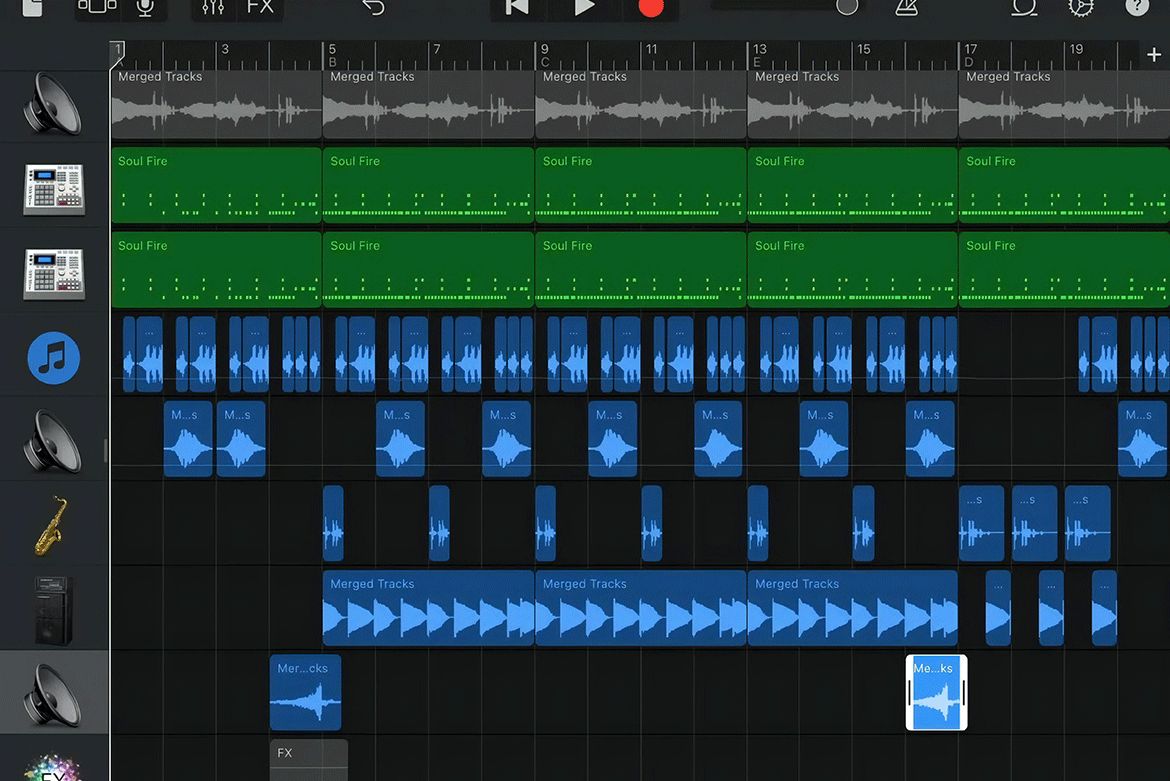Select the saxophone track header
1170x781 pixels.
[54, 527]
